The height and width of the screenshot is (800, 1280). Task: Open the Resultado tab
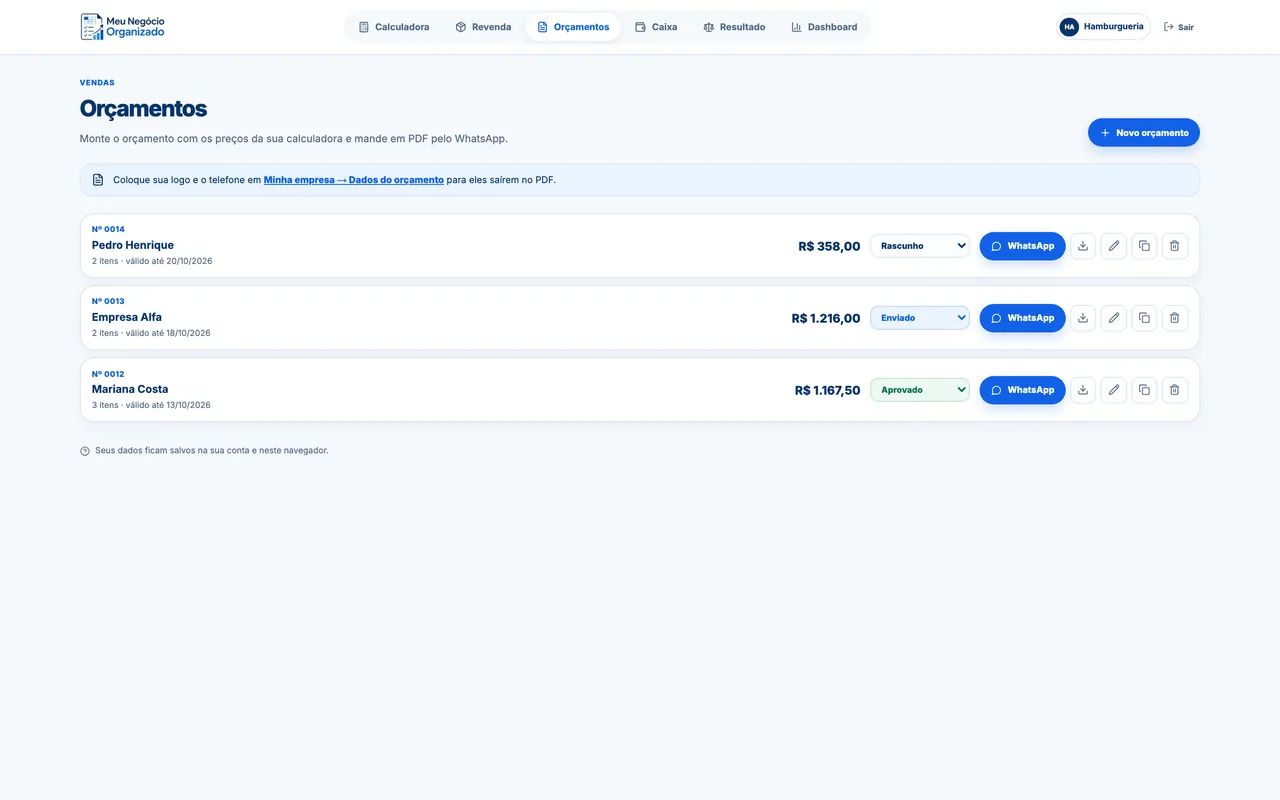click(734, 27)
